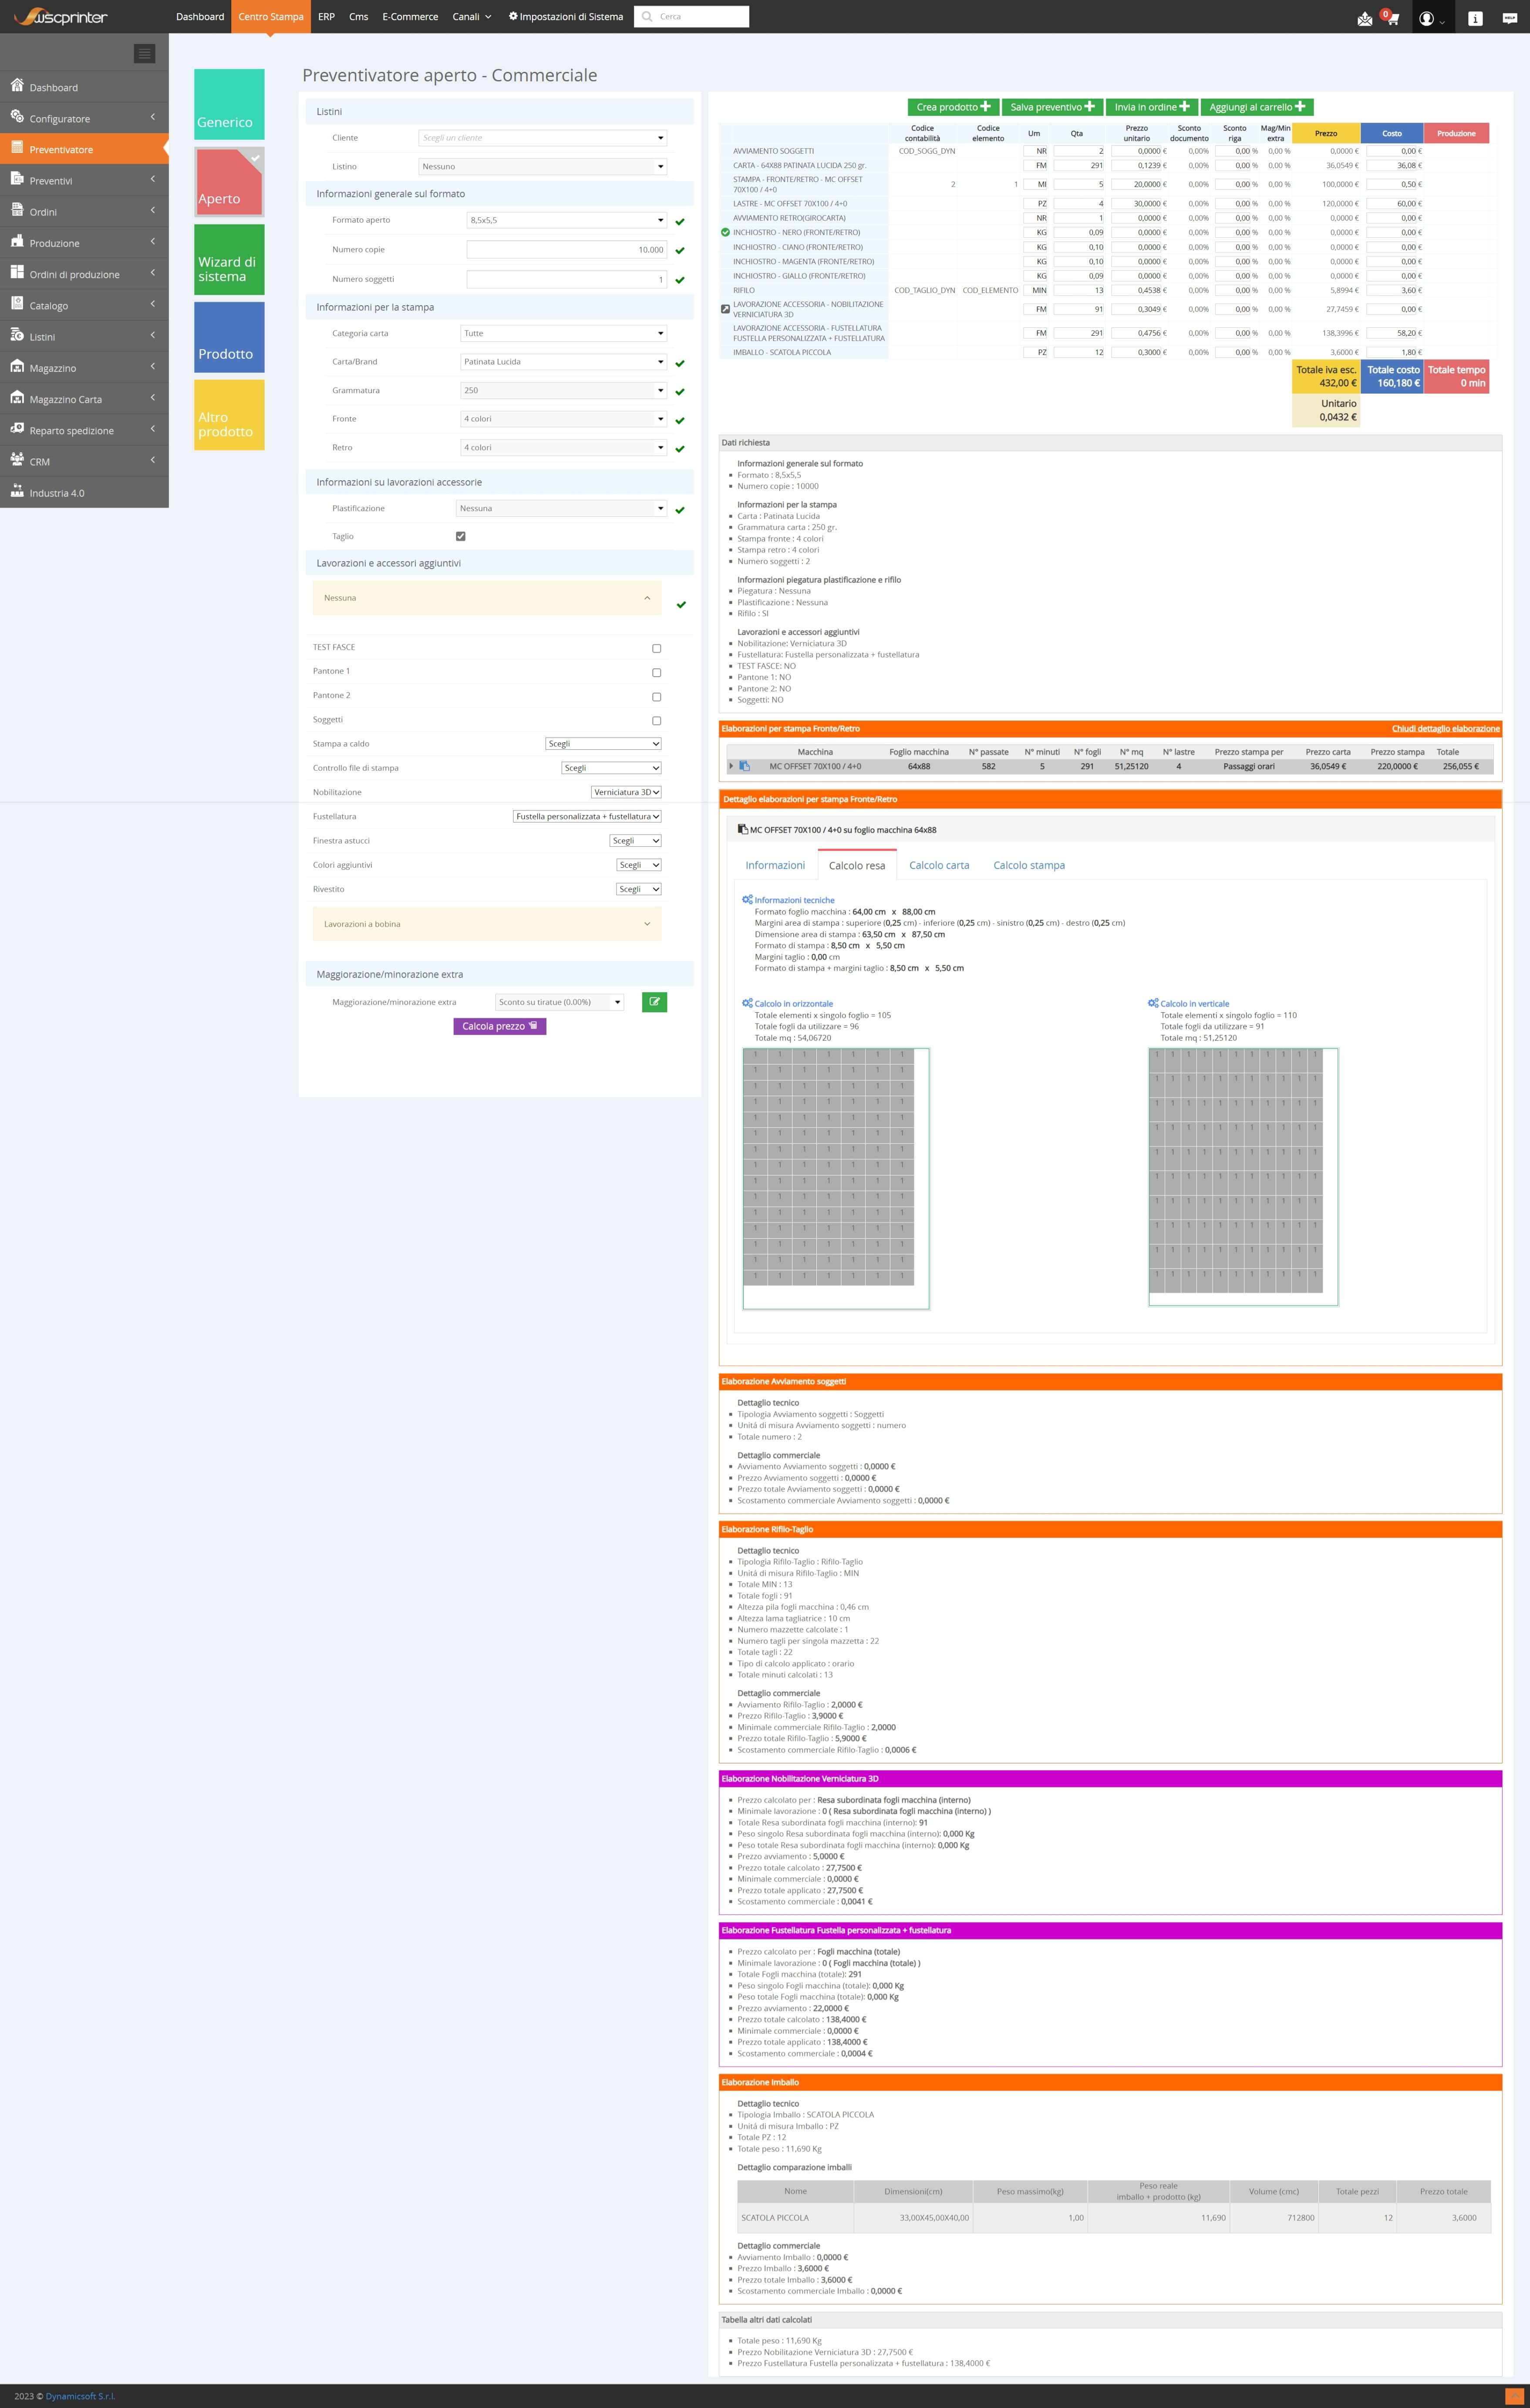Open the Produzione sidebar section

click(84, 243)
